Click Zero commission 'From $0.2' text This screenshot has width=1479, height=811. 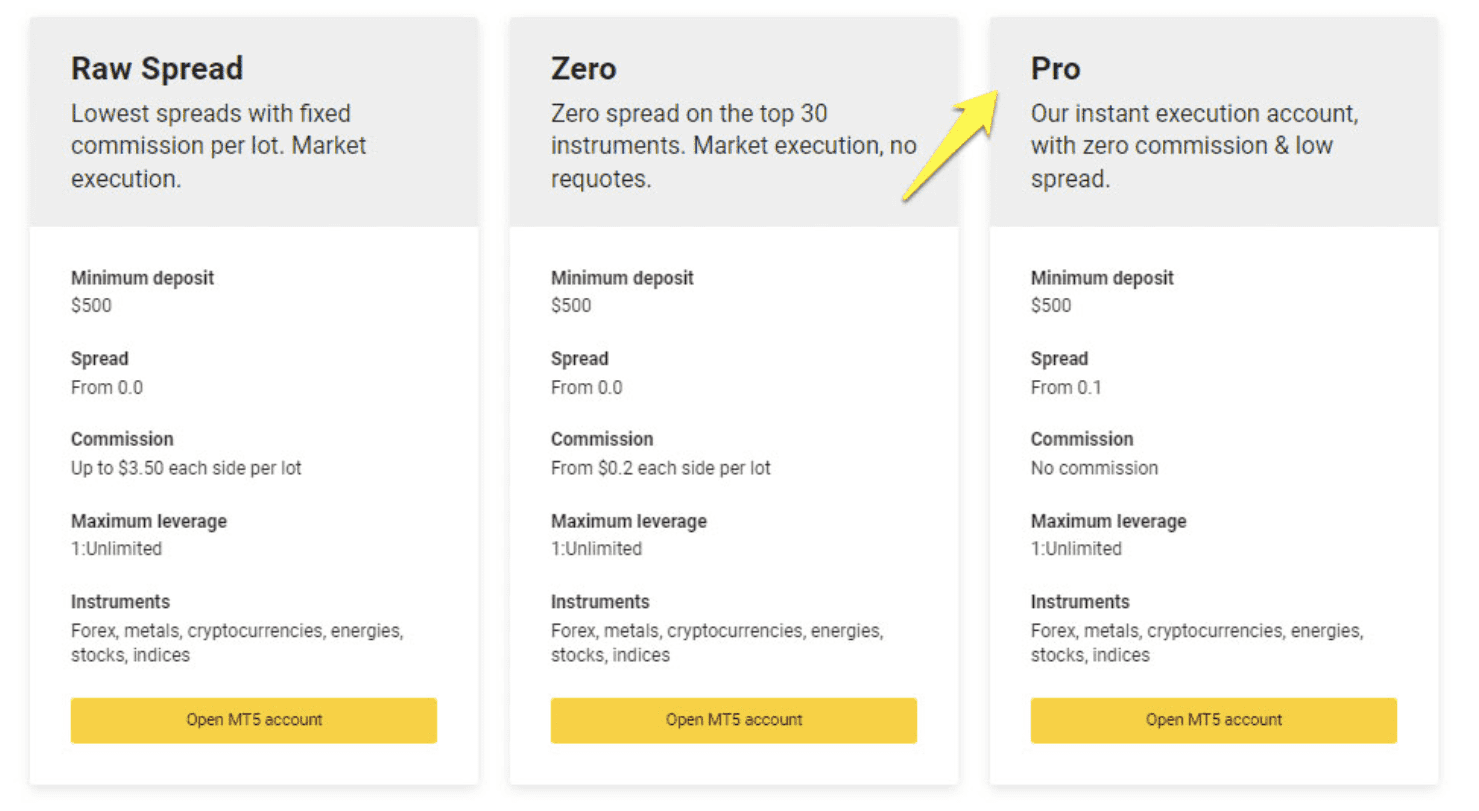coord(660,468)
